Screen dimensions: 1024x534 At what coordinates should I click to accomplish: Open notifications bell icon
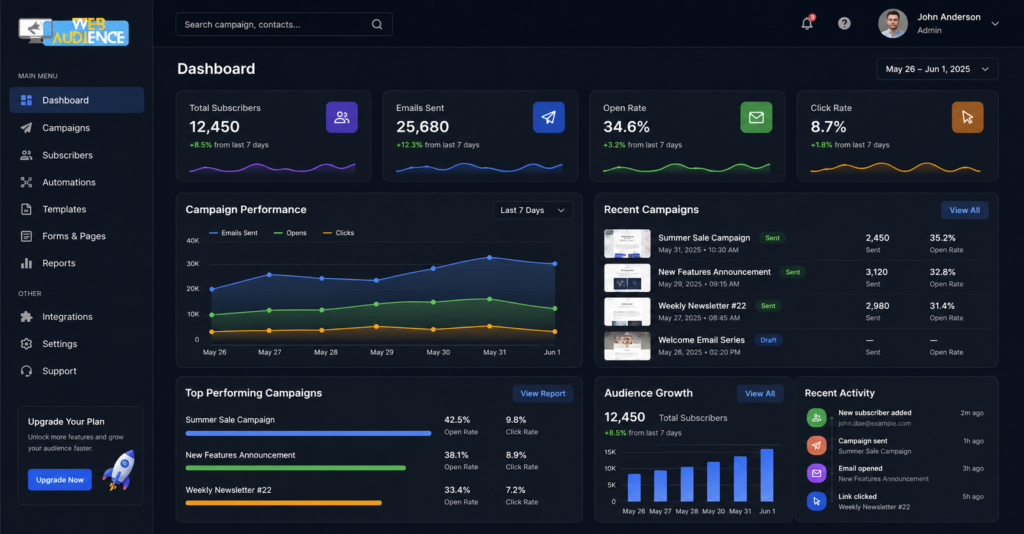point(807,24)
